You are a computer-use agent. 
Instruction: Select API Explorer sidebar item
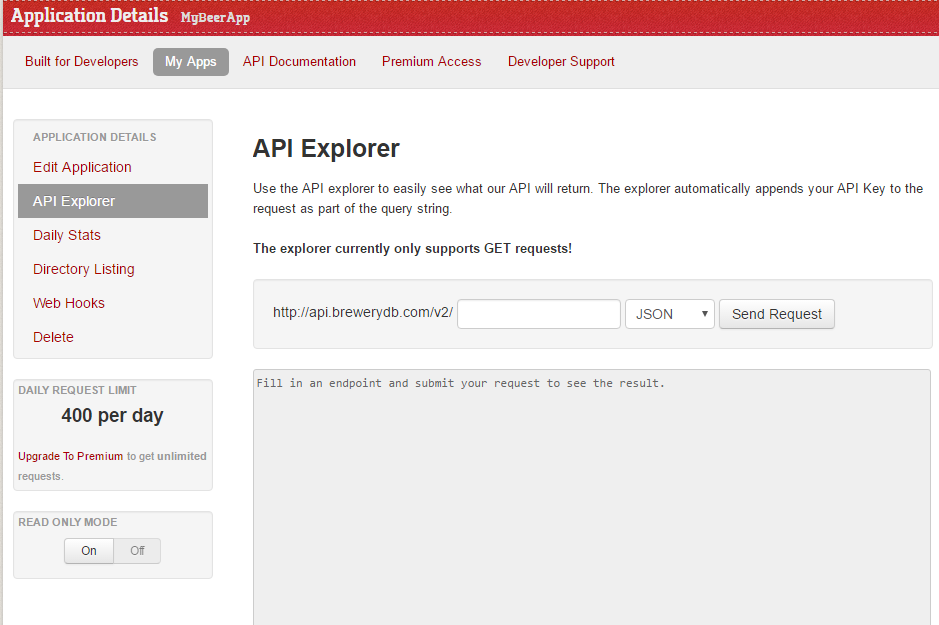[x=113, y=201]
